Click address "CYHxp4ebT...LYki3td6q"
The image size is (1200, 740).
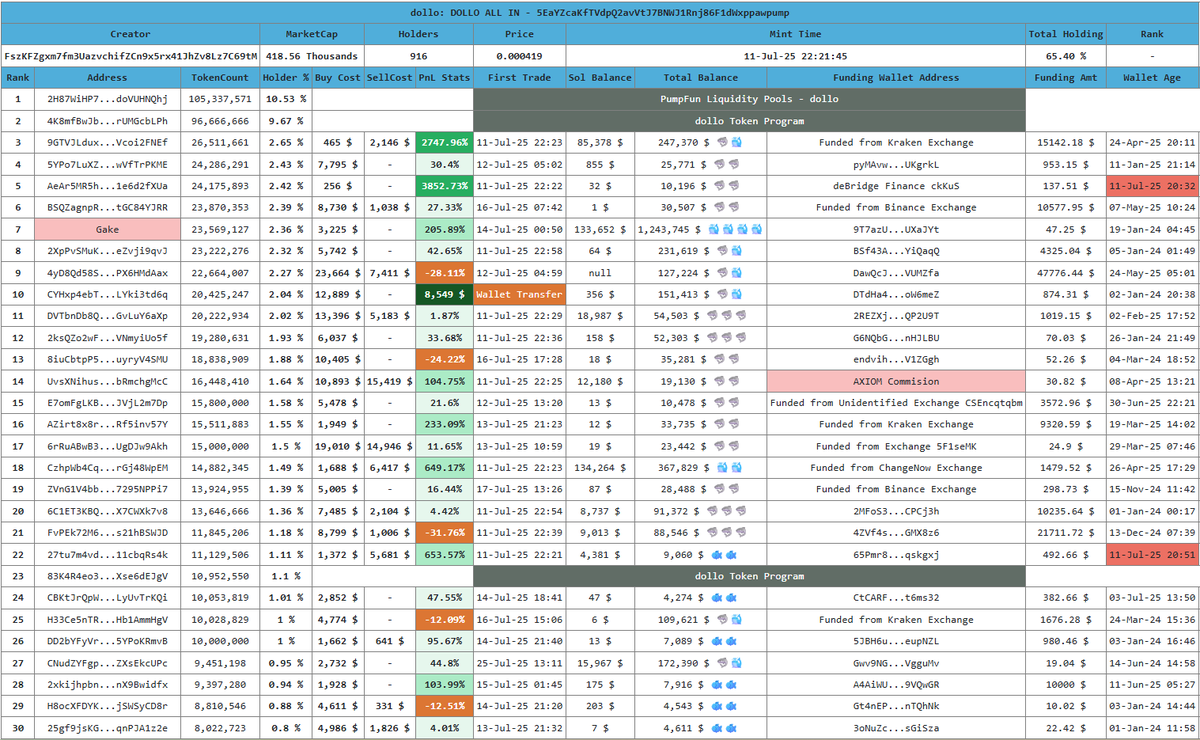click(x=108, y=294)
